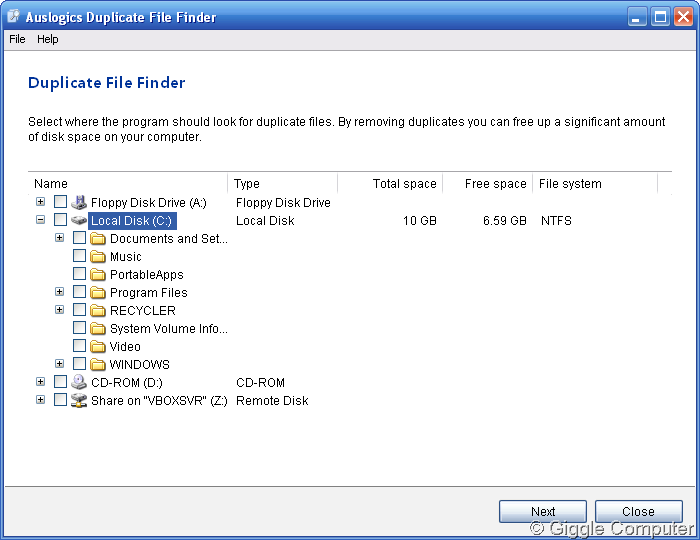This screenshot has height=540, width=700.
Task: Sort by the Free space column header
Action: 488,183
